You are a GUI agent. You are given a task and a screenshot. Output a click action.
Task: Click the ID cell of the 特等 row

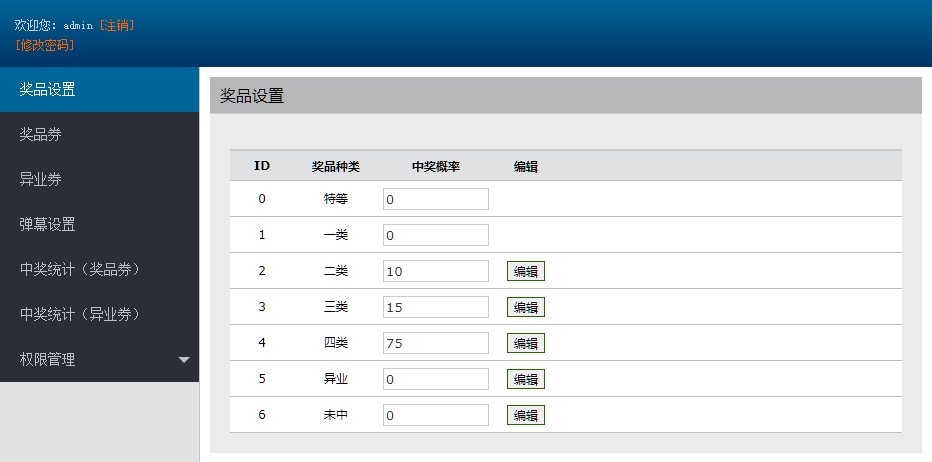(262, 199)
